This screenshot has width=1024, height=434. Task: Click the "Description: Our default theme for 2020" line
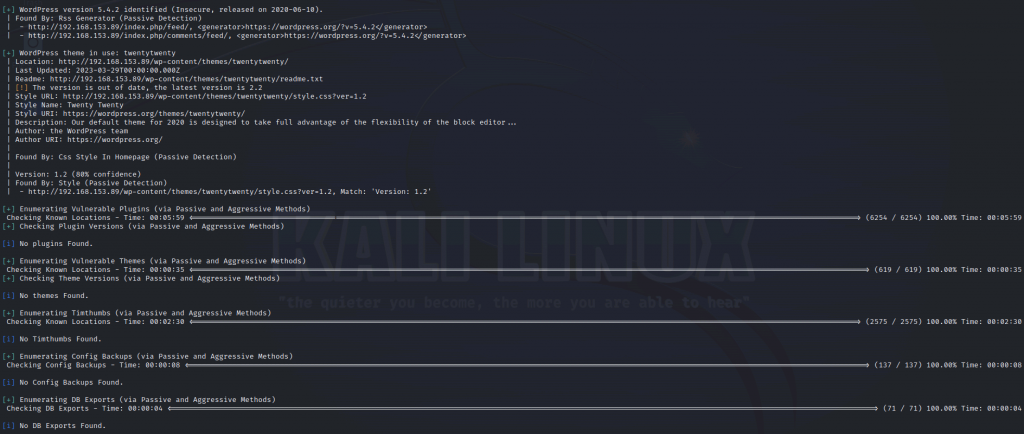tap(266, 122)
